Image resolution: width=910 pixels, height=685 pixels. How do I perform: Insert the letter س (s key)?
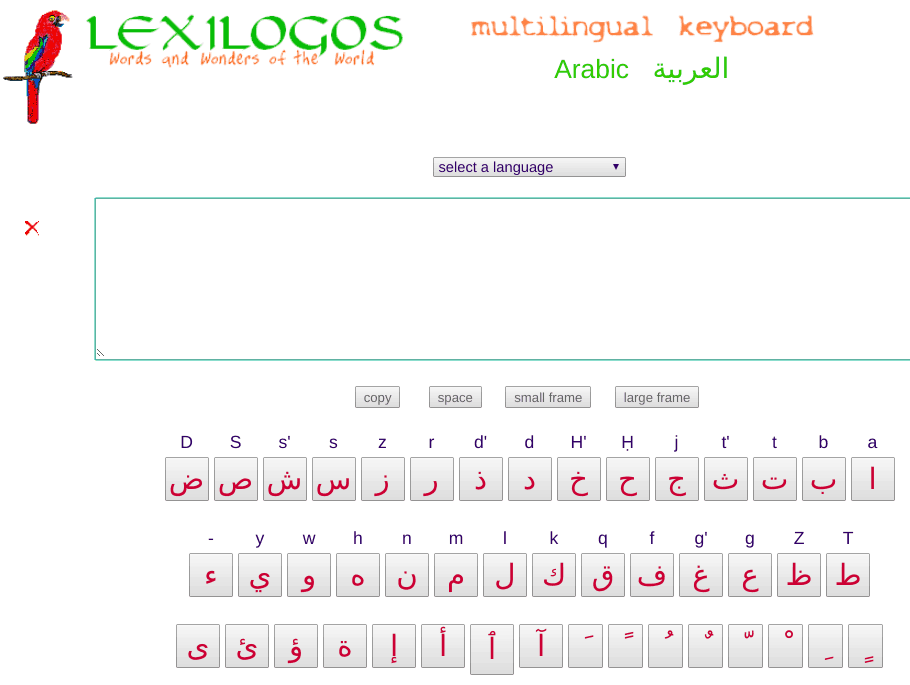tap(334, 479)
